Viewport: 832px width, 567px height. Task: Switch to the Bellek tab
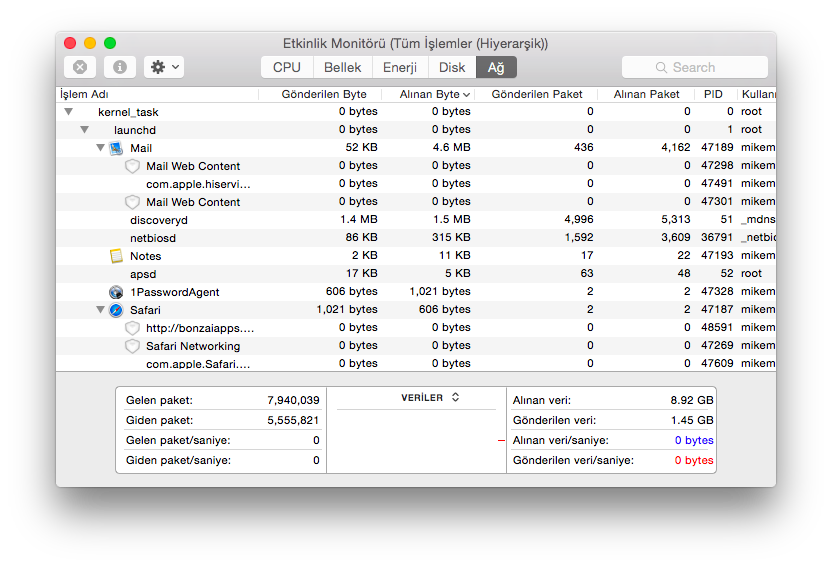coord(343,67)
